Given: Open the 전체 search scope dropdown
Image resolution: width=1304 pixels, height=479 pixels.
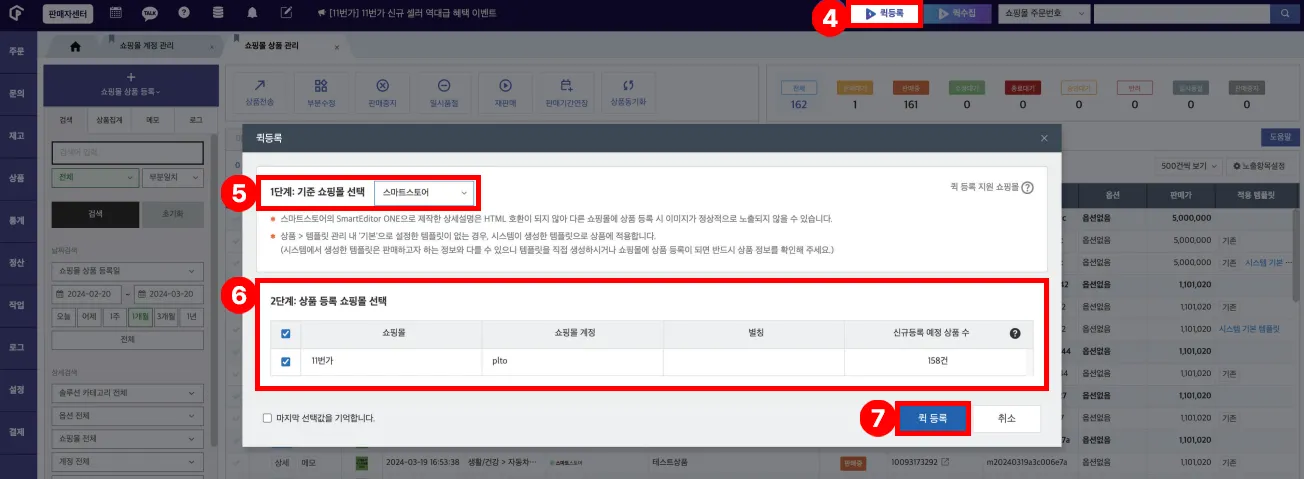Looking at the screenshot, I should coord(94,178).
